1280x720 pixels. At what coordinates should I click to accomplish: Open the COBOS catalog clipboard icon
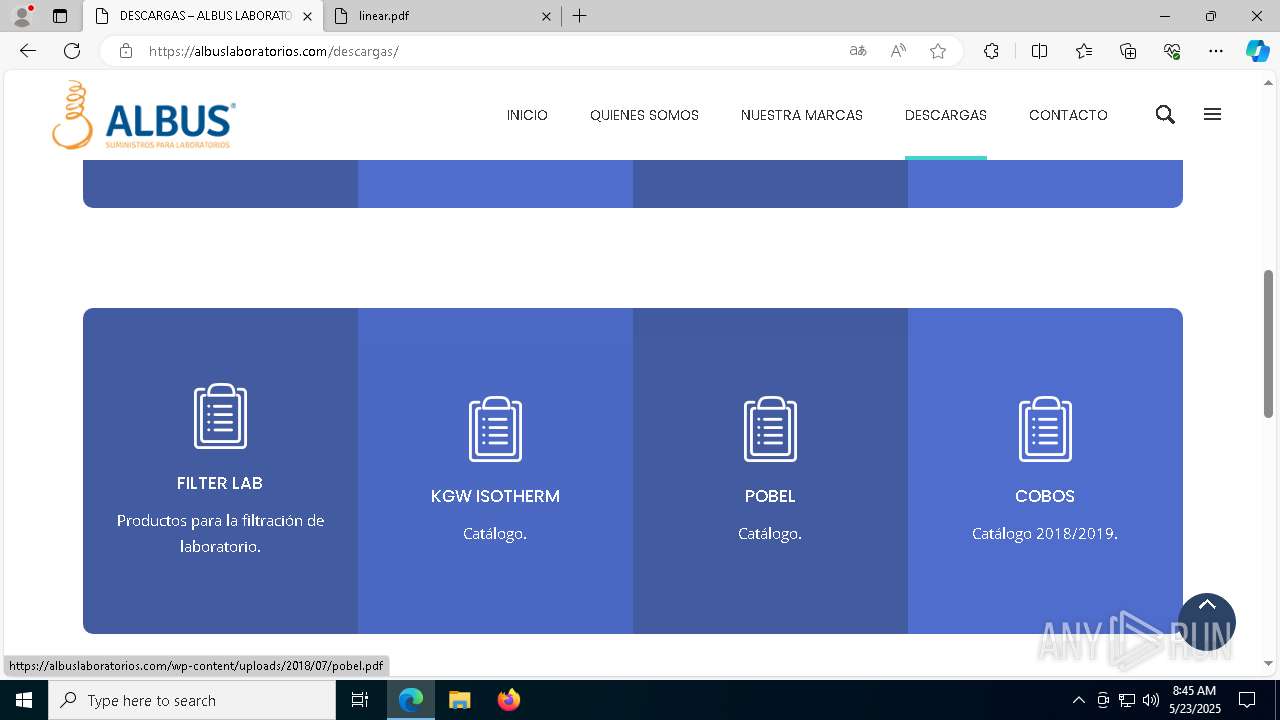tap(1045, 429)
